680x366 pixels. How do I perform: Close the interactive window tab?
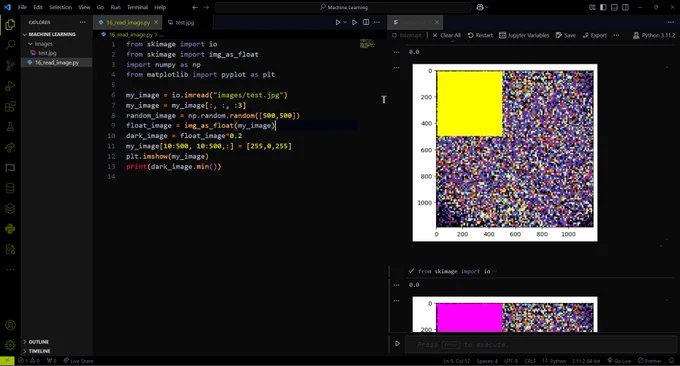[437, 22]
